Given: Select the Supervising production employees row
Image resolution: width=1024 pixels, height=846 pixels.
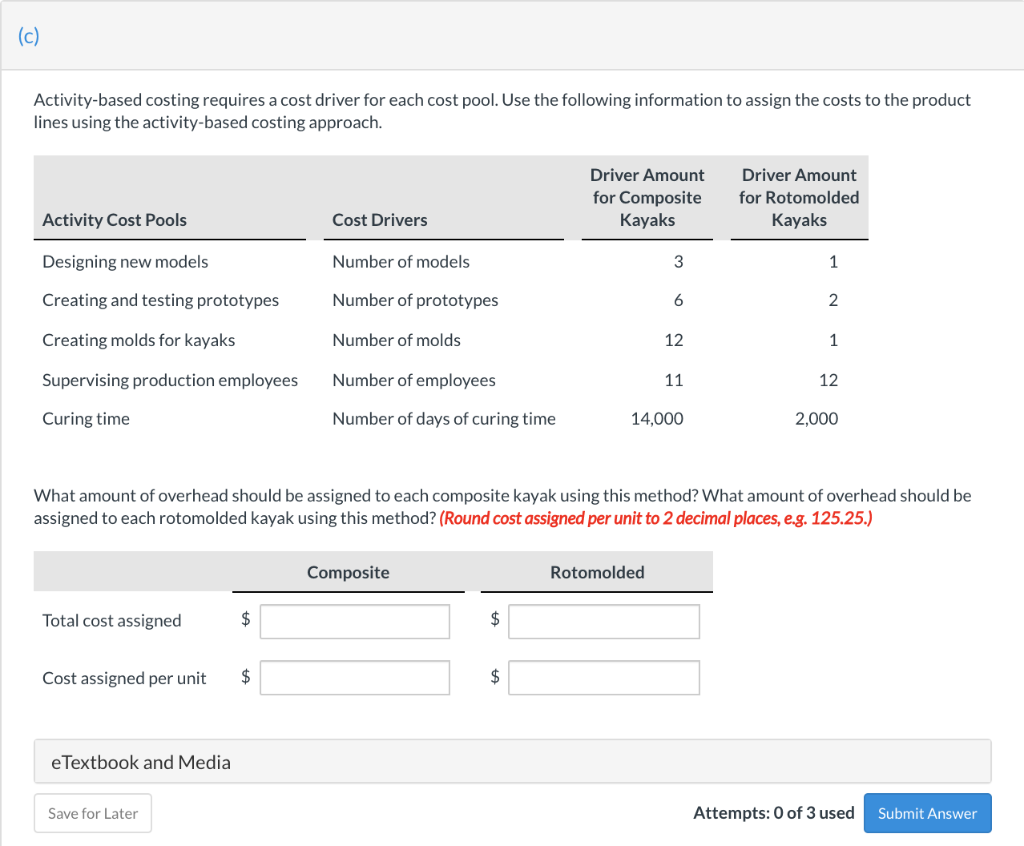Looking at the screenshot, I should pos(170,380).
